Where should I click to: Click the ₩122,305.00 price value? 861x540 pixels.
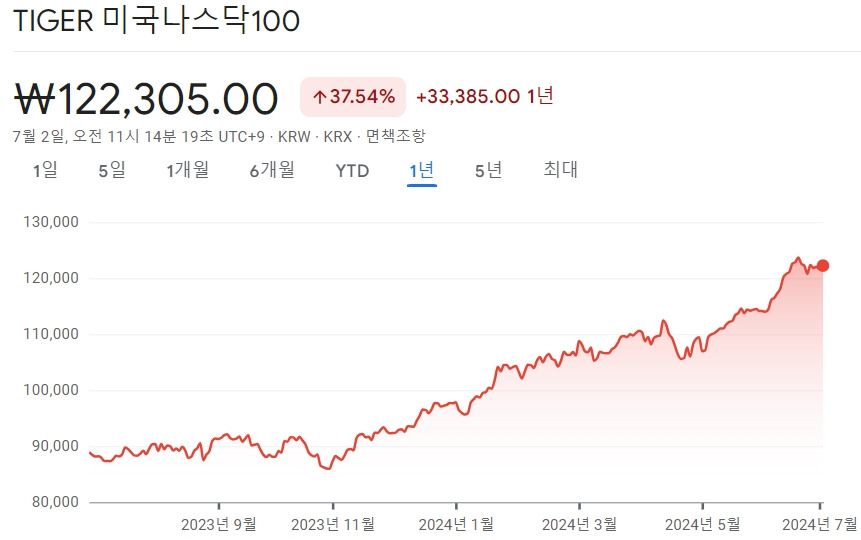coord(146,99)
